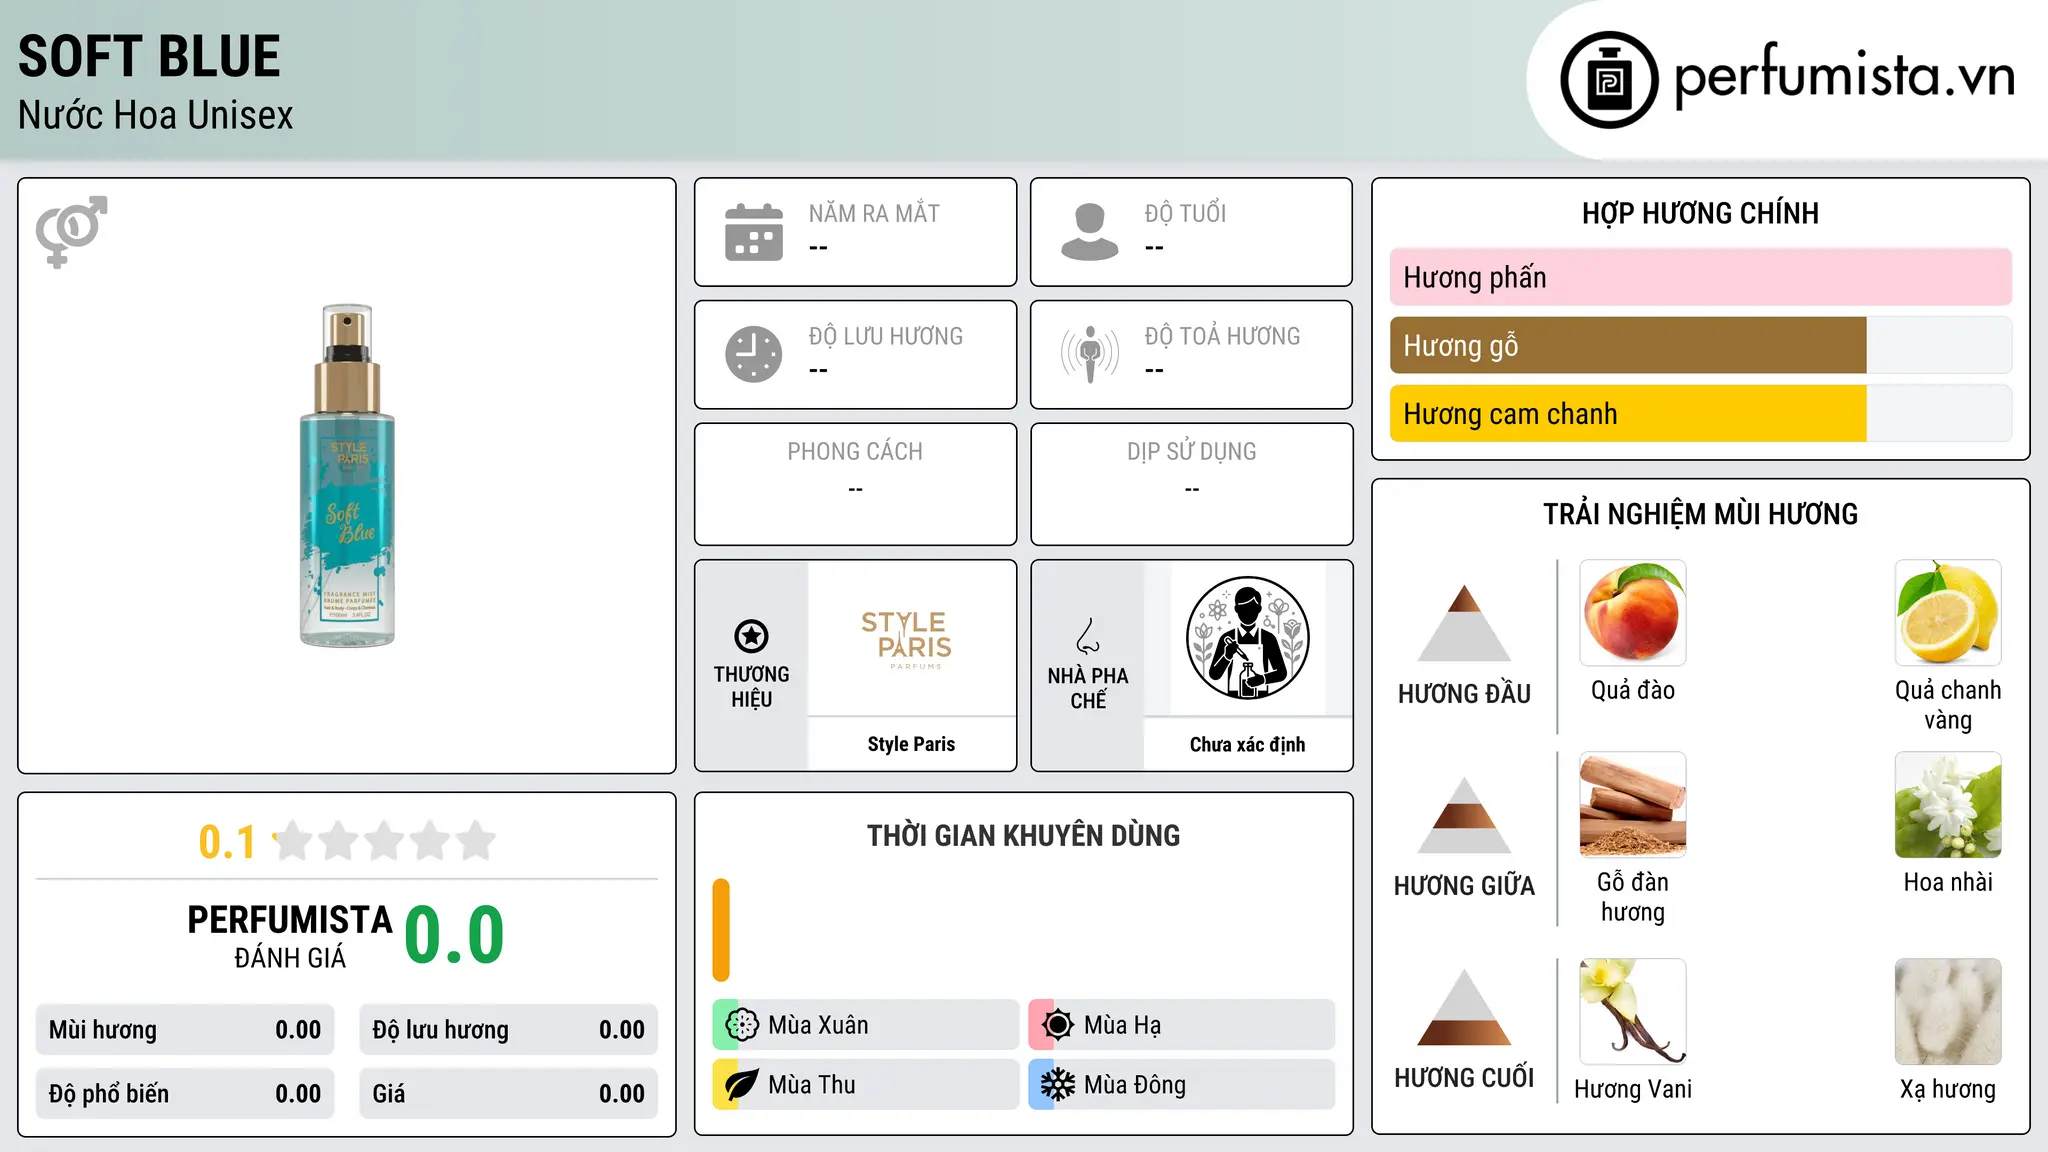2048x1152 pixels.
Task: Click the Hợp hương chính heading
Action: coord(1700,213)
